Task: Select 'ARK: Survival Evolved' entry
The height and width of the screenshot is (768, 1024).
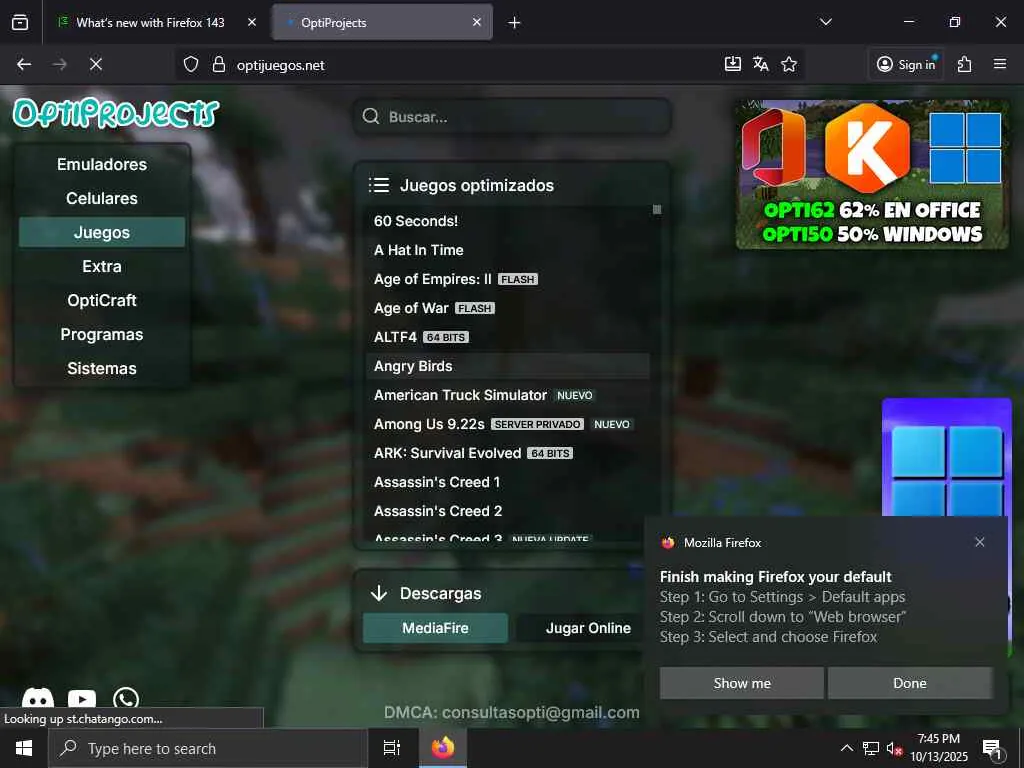Action: click(507, 453)
